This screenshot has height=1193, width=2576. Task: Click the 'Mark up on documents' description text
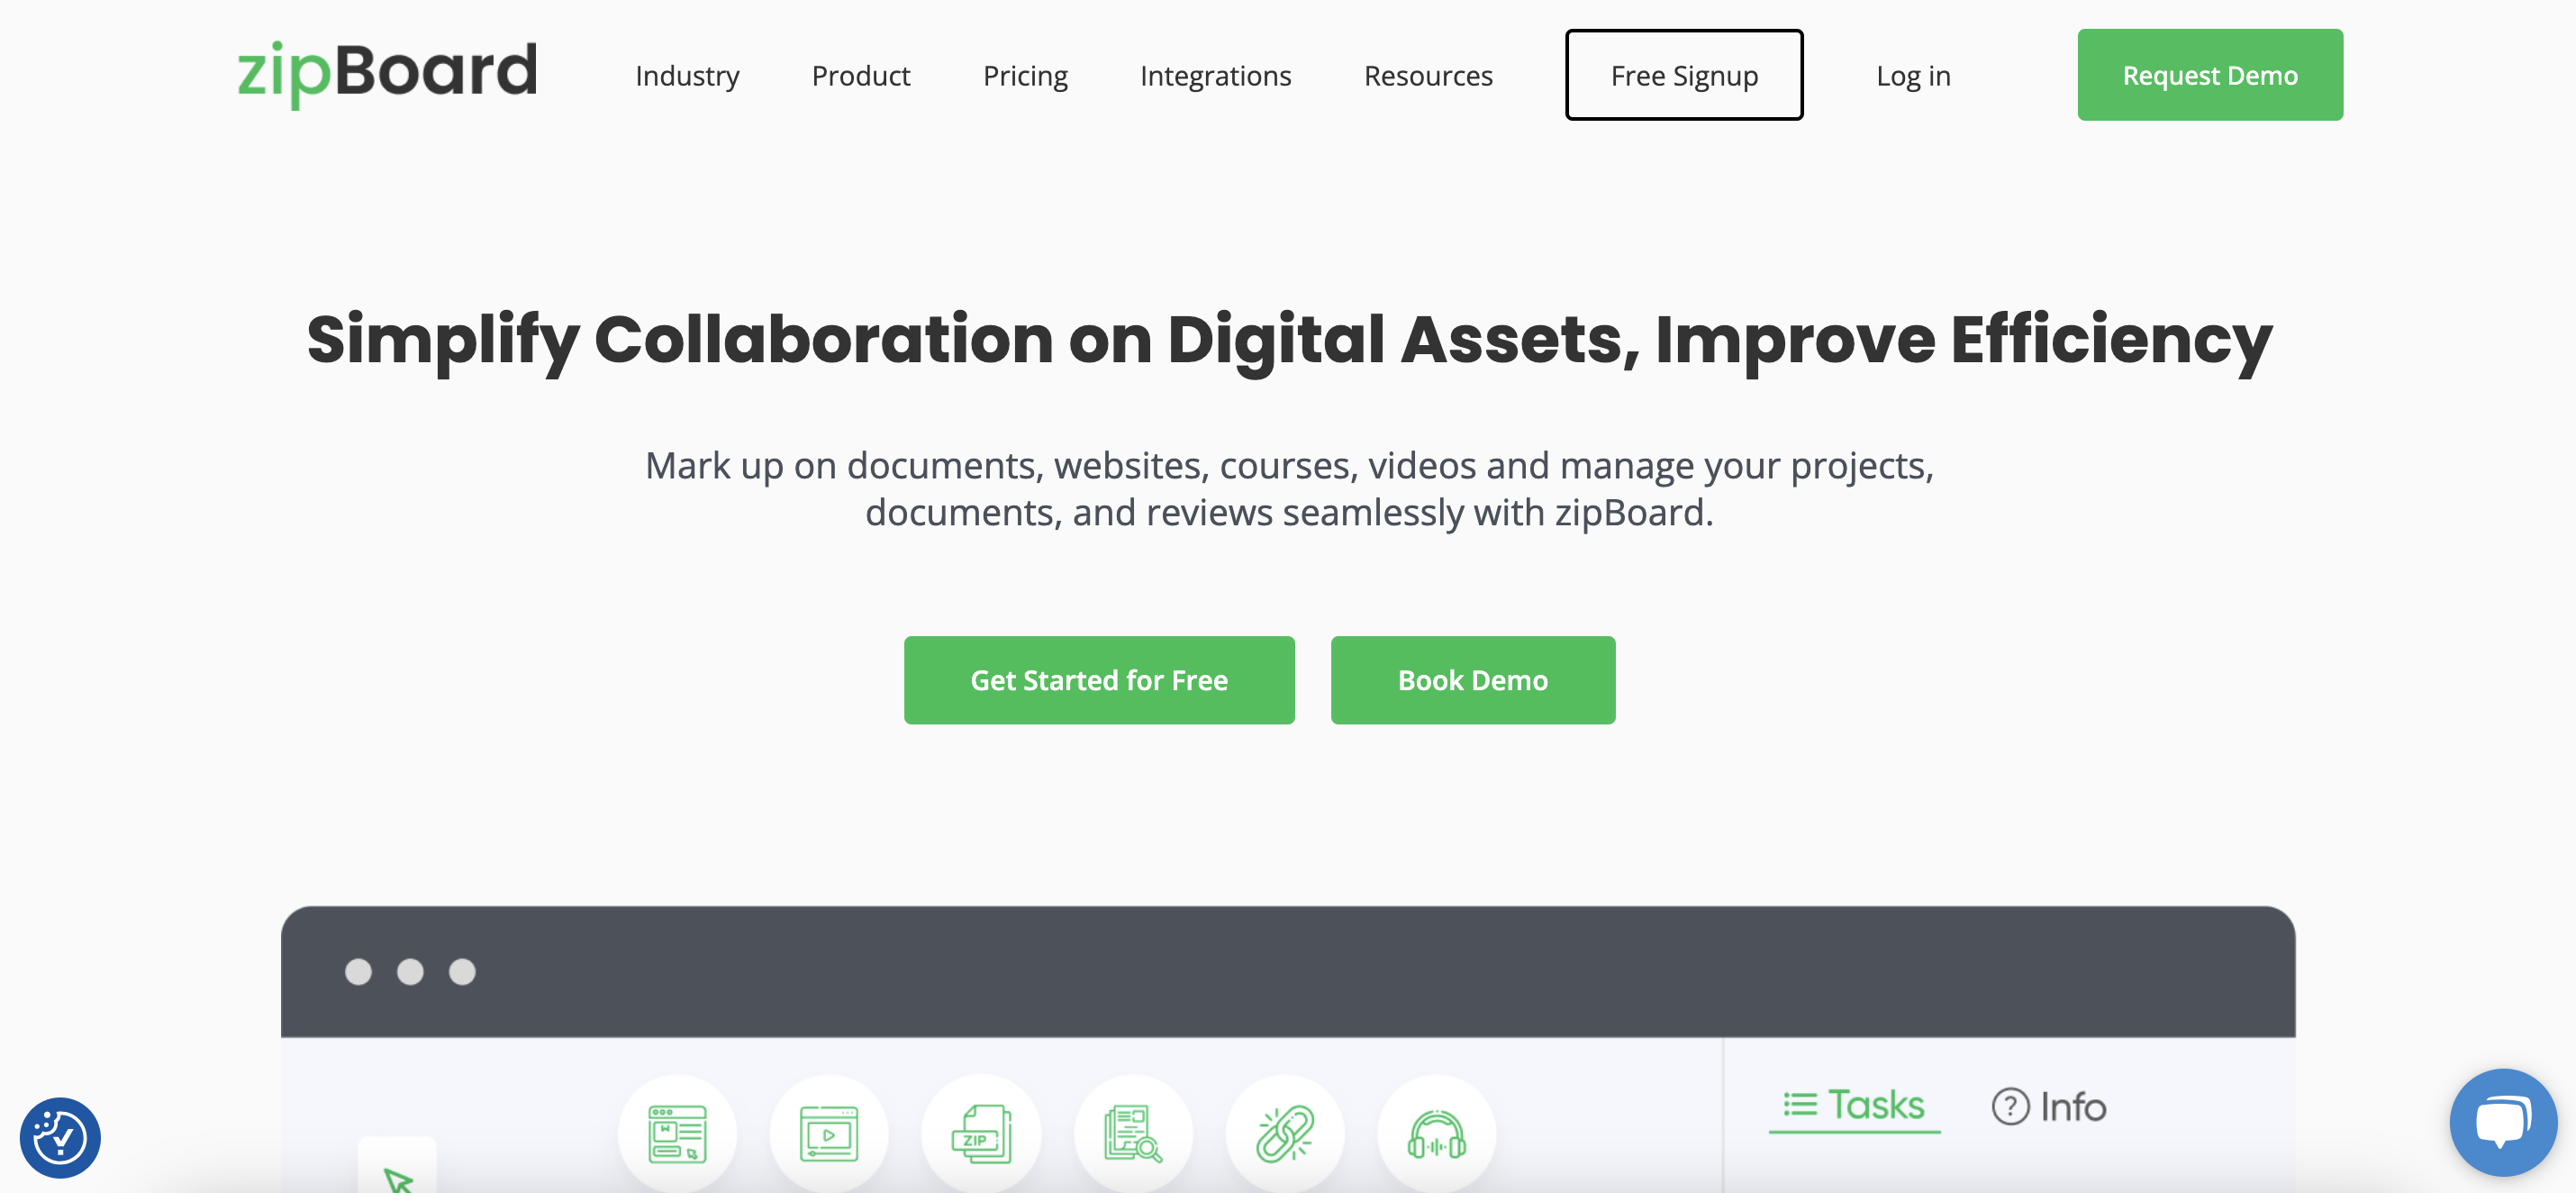coord(1289,489)
